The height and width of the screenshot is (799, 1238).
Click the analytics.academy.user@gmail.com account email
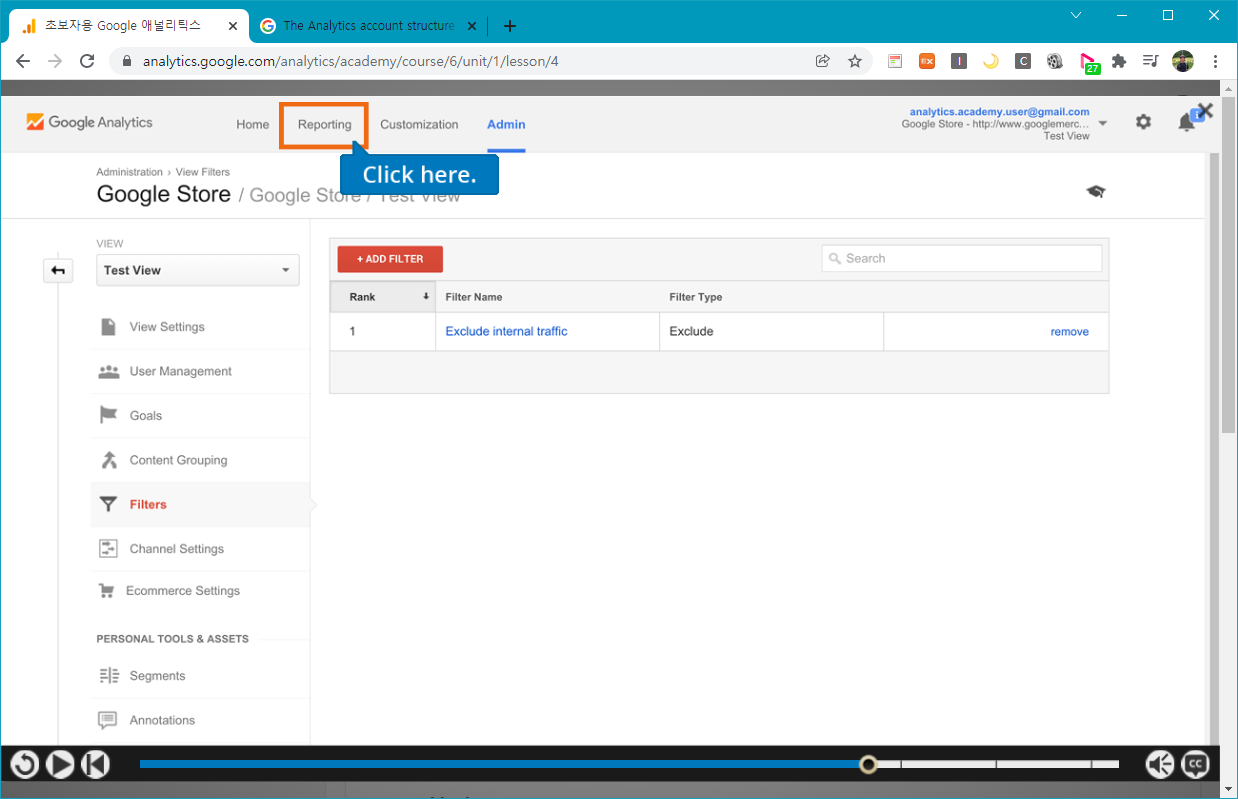pyautogui.click(x=999, y=112)
